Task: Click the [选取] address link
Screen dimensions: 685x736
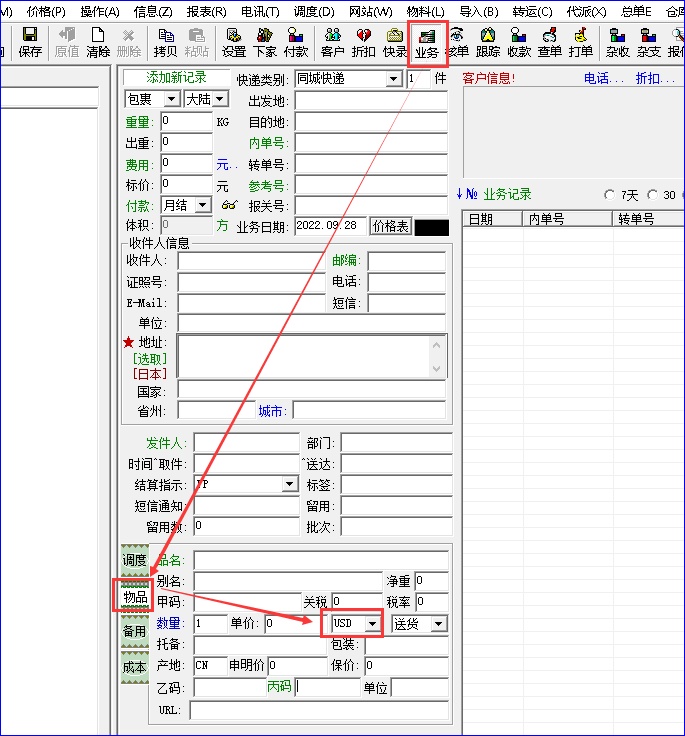Action: (150, 359)
